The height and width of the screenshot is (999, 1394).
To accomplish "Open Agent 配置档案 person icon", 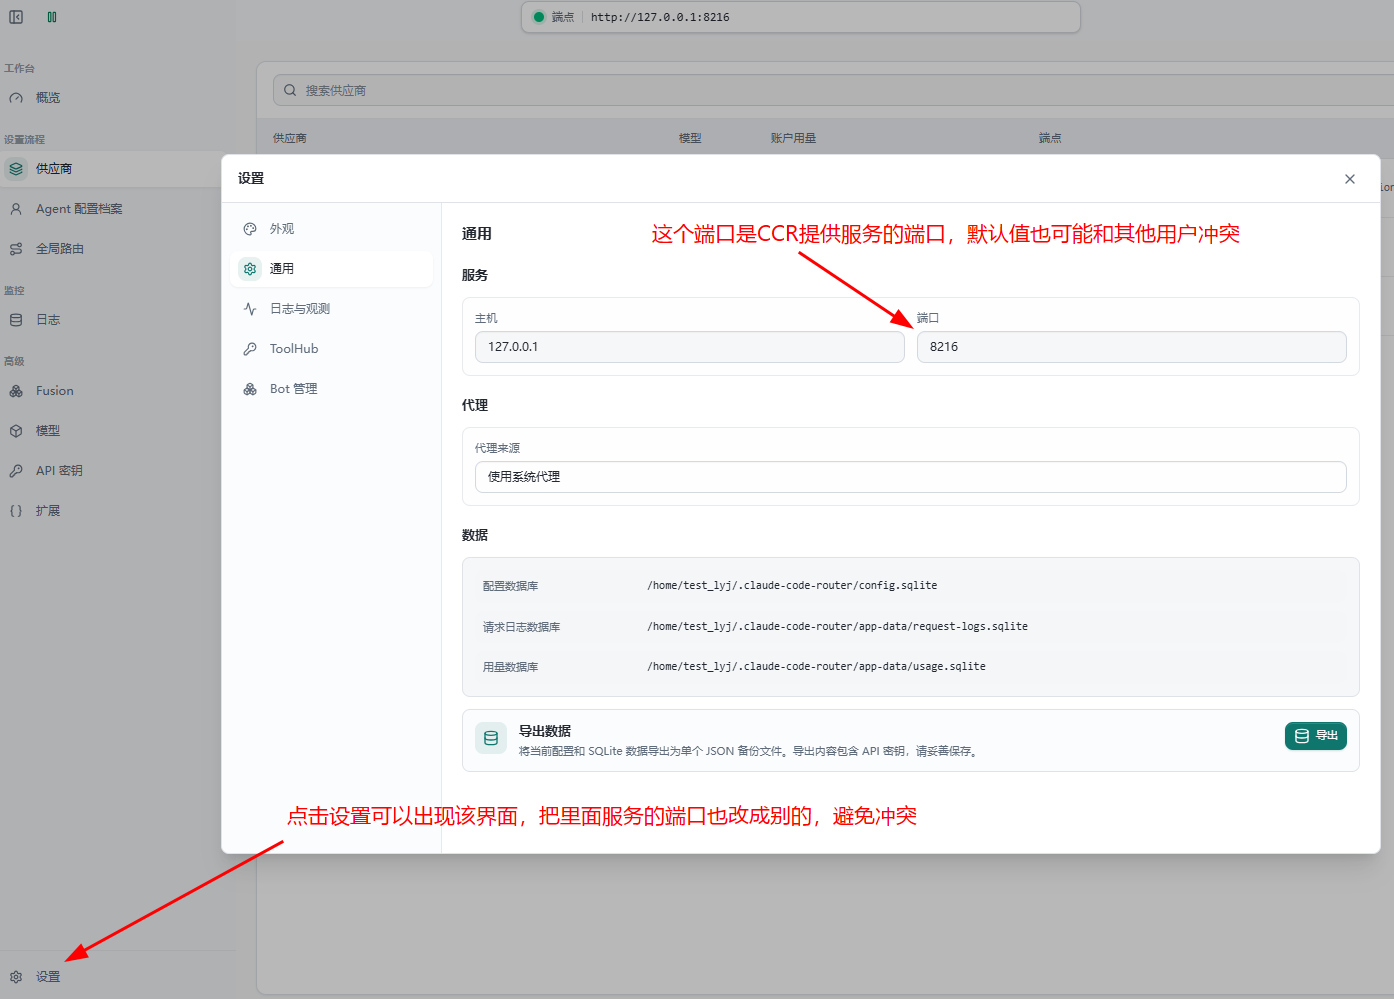I will point(16,209).
